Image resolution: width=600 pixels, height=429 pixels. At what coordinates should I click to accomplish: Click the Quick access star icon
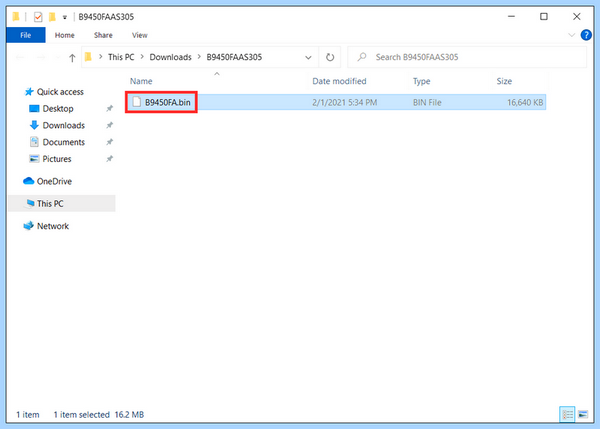point(29,92)
